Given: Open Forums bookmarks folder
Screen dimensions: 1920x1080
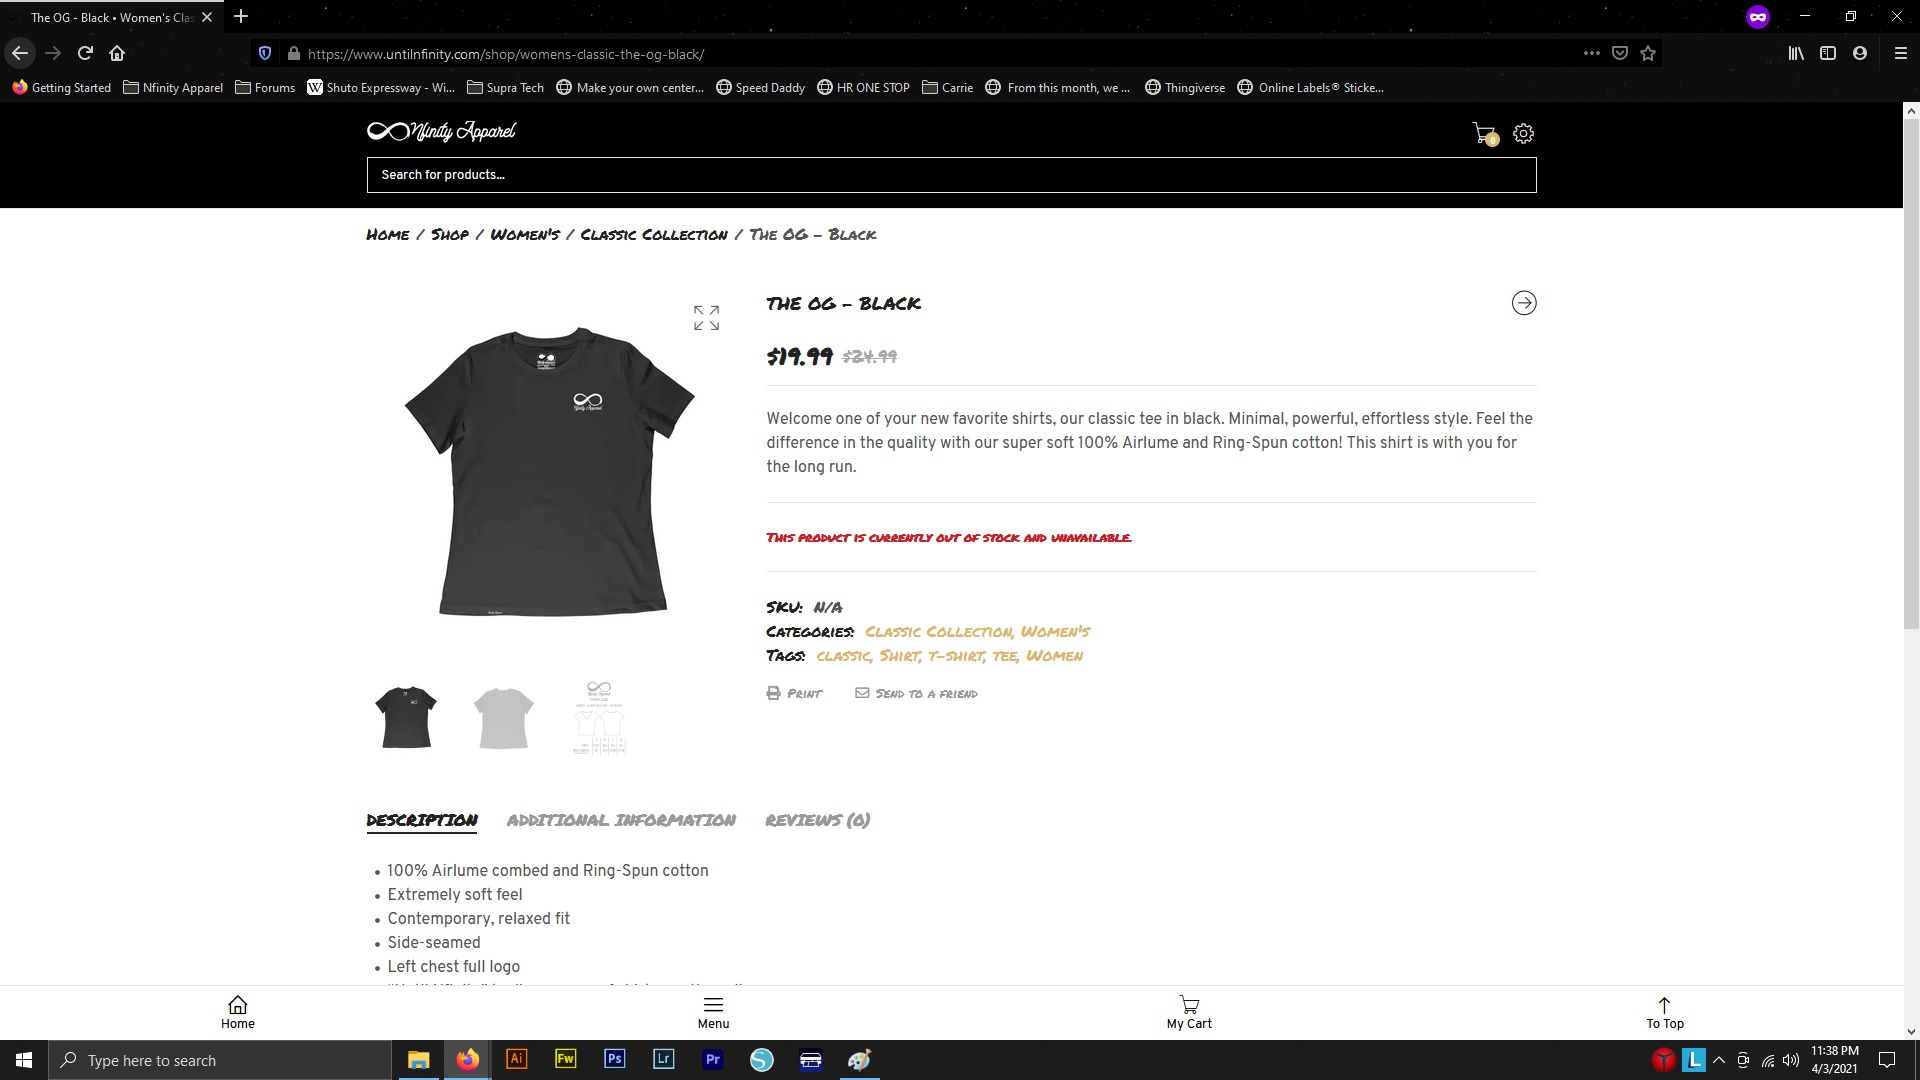Looking at the screenshot, I should [x=265, y=87].
